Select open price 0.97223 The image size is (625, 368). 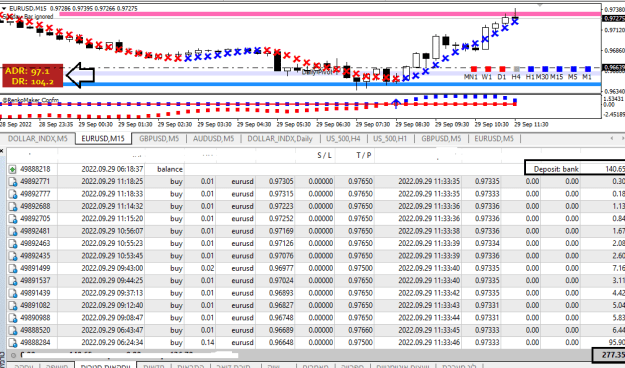pyautogui.click(x=281, y=207)
